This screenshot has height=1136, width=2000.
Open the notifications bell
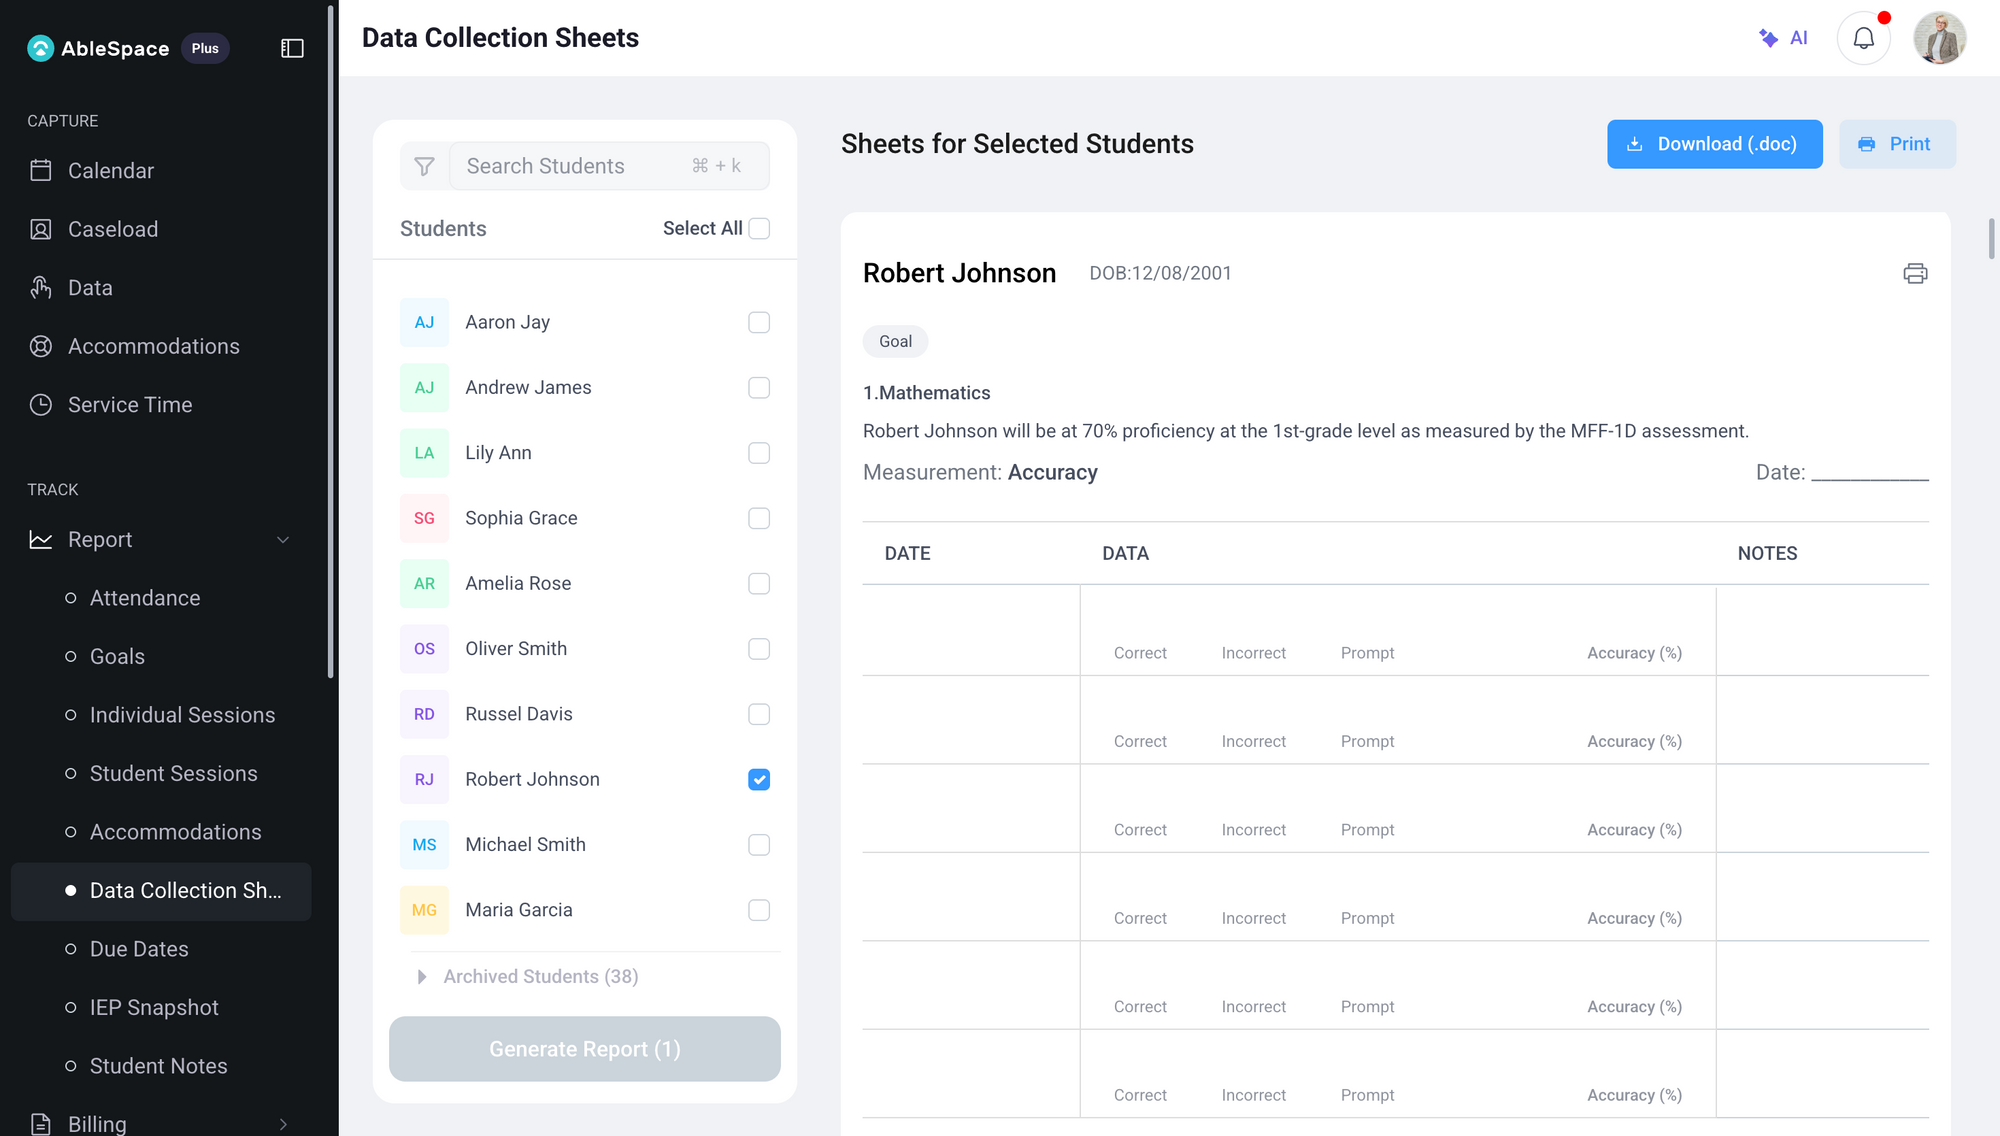pos(1863,38)
